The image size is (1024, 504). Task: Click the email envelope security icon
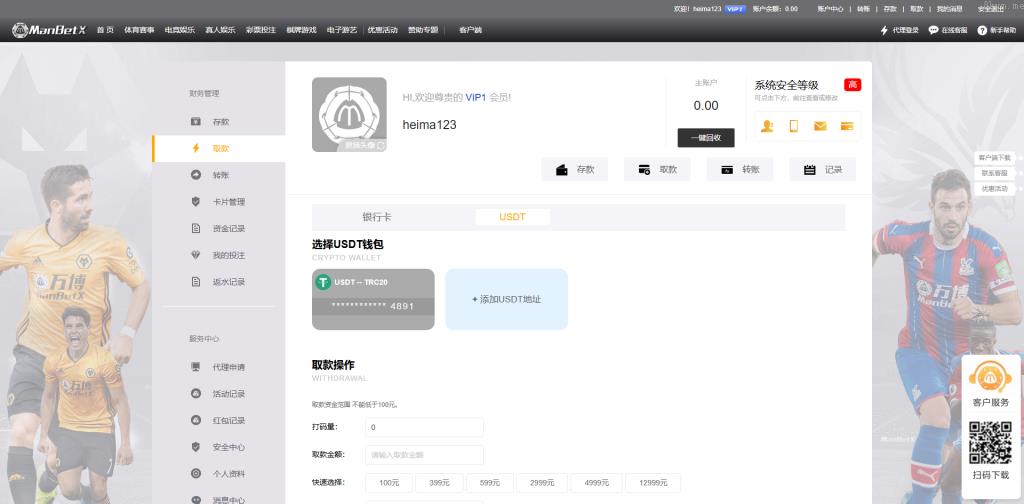click(820, 126)
